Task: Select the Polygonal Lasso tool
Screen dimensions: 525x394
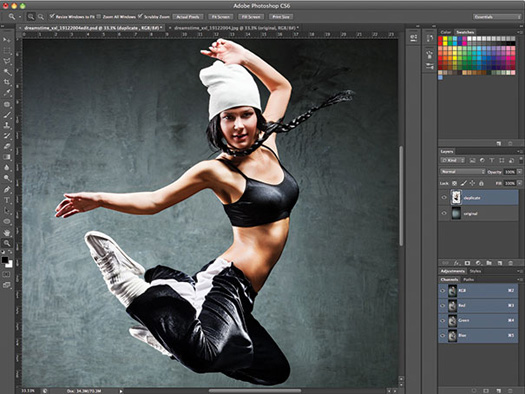Action: click(x=7, y=61)
